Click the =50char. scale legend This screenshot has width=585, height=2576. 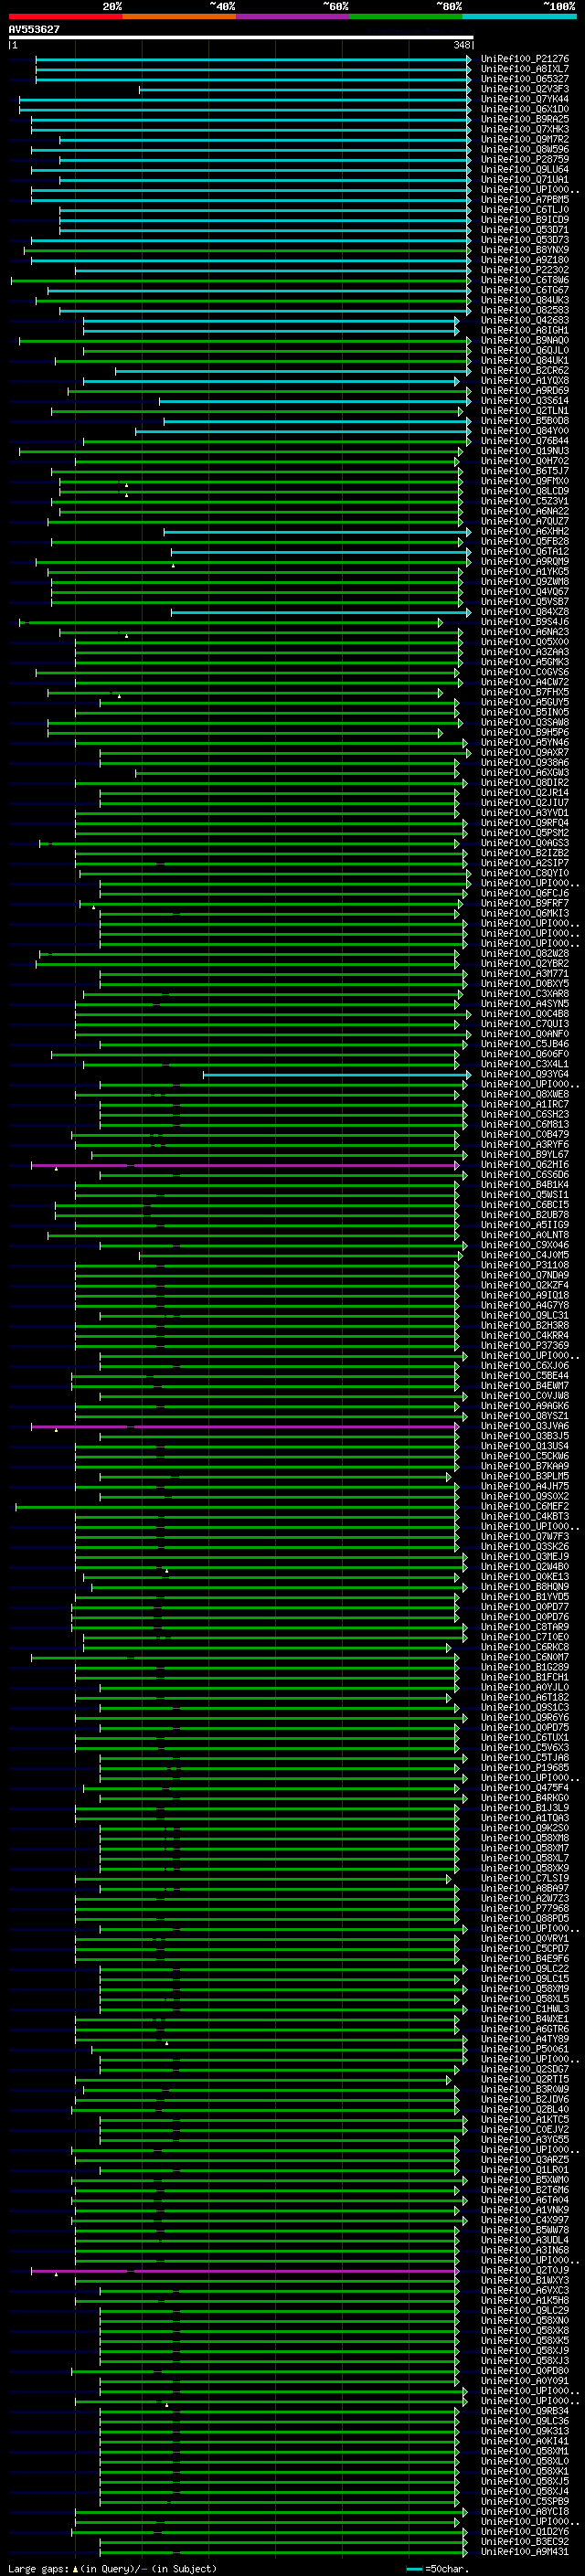[437, 2568]
